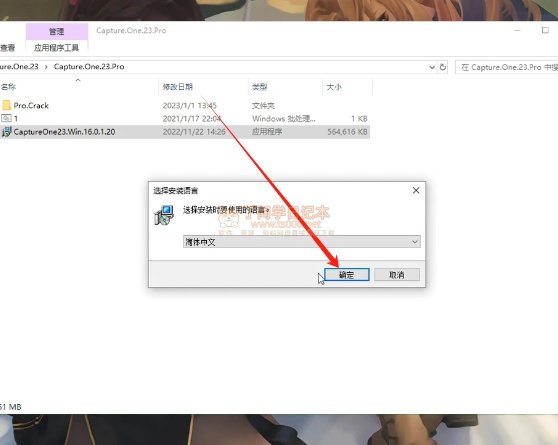Sort files by 类型 column
This screenshot has width=558, height=445.
[259, 87]
